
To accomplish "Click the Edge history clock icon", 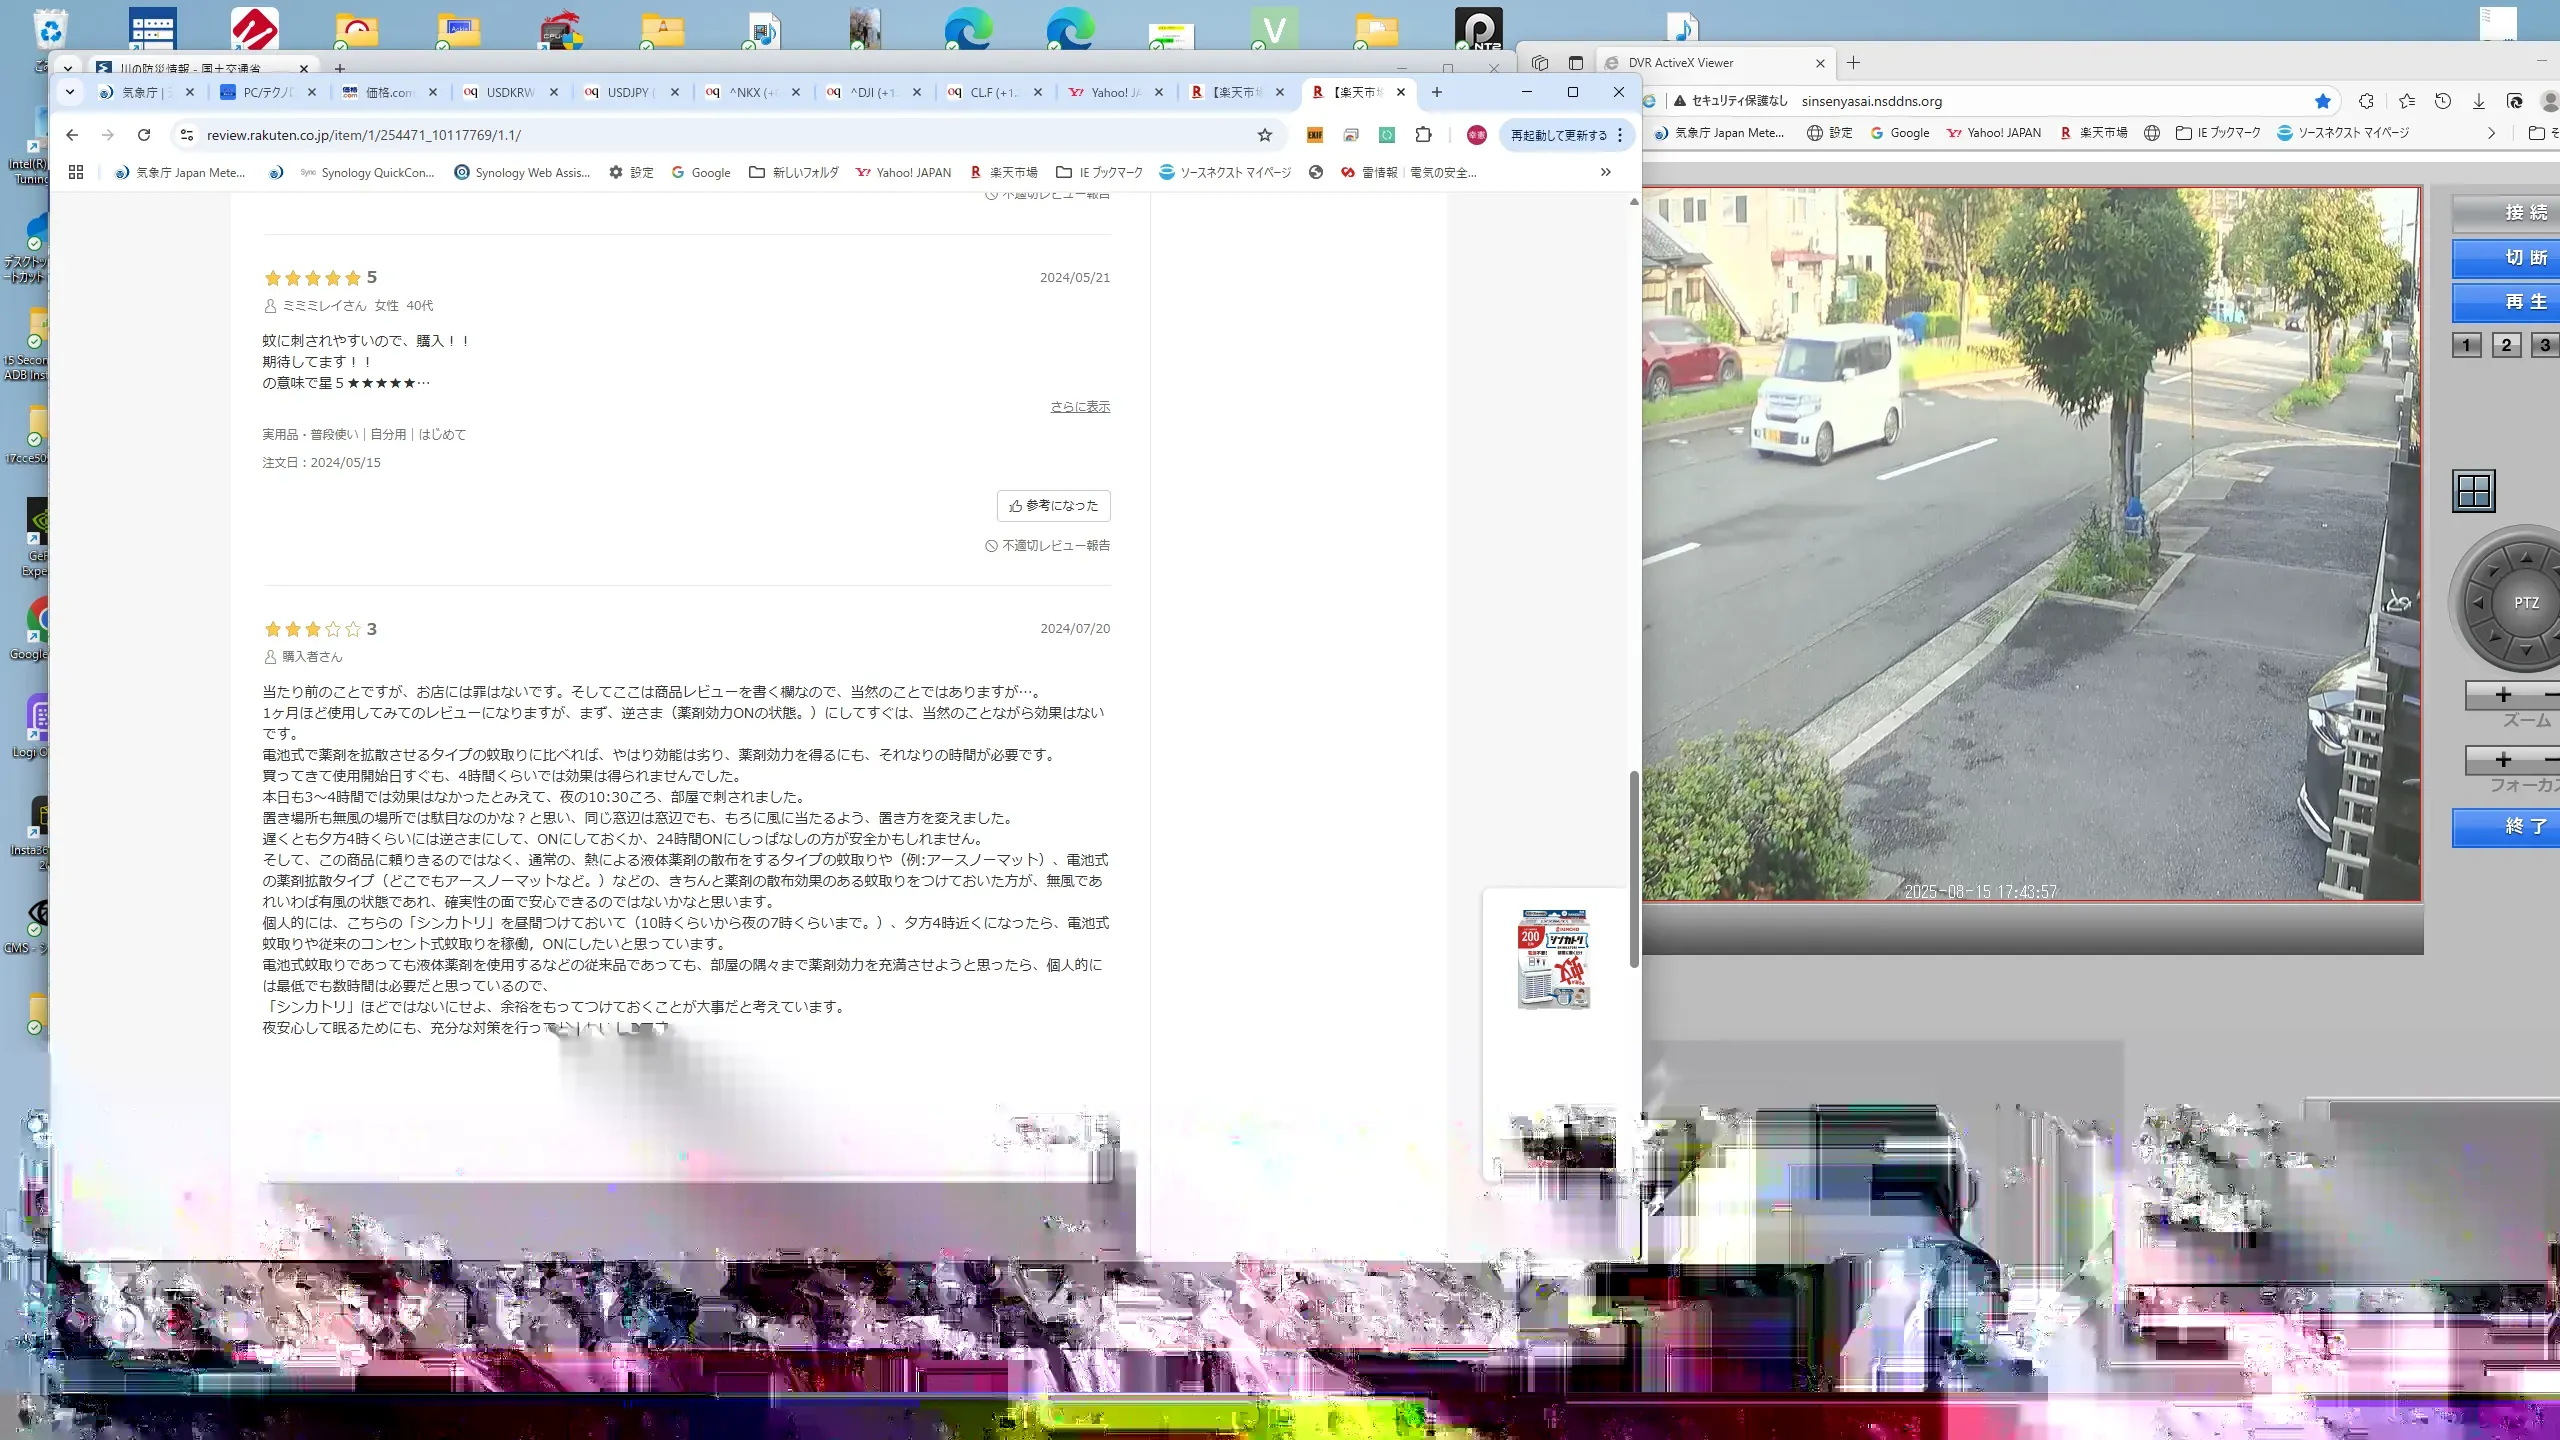I will tap(2443, 101).
